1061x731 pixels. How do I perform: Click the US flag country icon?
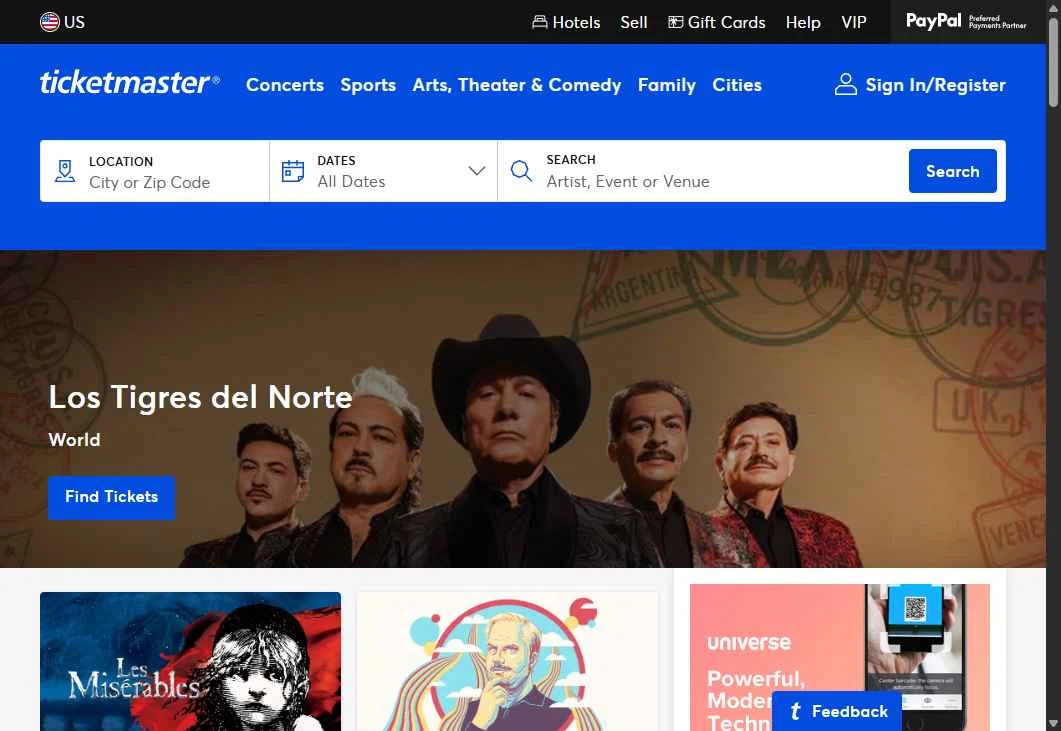click(49, 22)
